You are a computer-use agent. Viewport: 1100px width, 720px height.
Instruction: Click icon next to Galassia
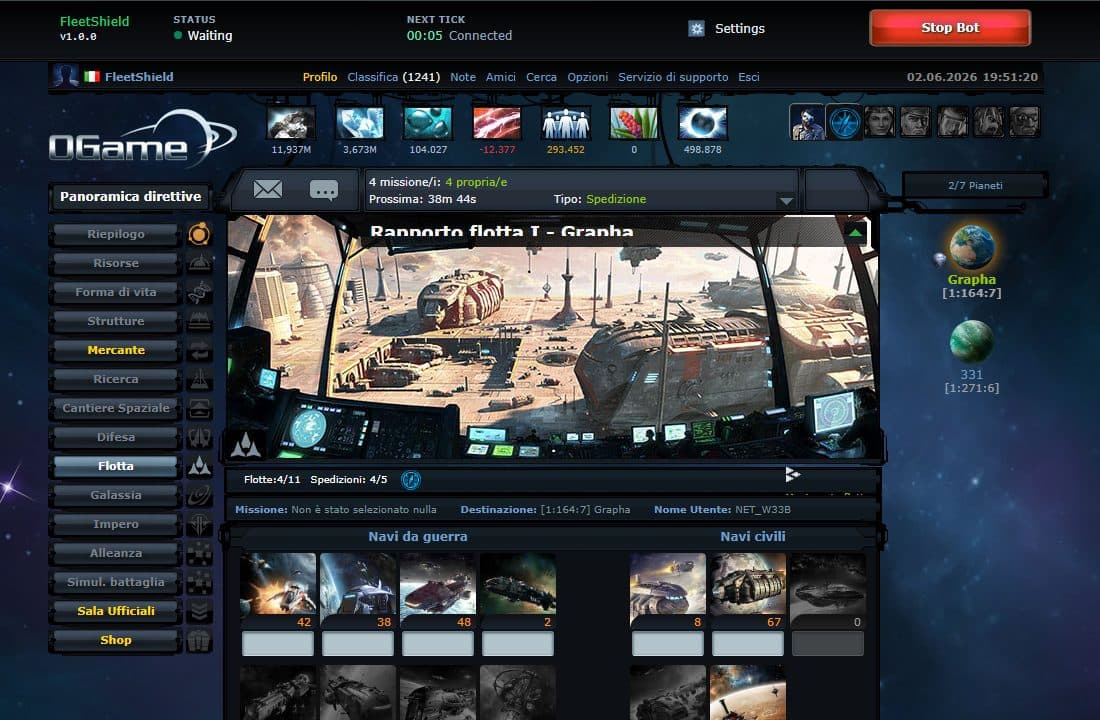(x=199, y=495)
